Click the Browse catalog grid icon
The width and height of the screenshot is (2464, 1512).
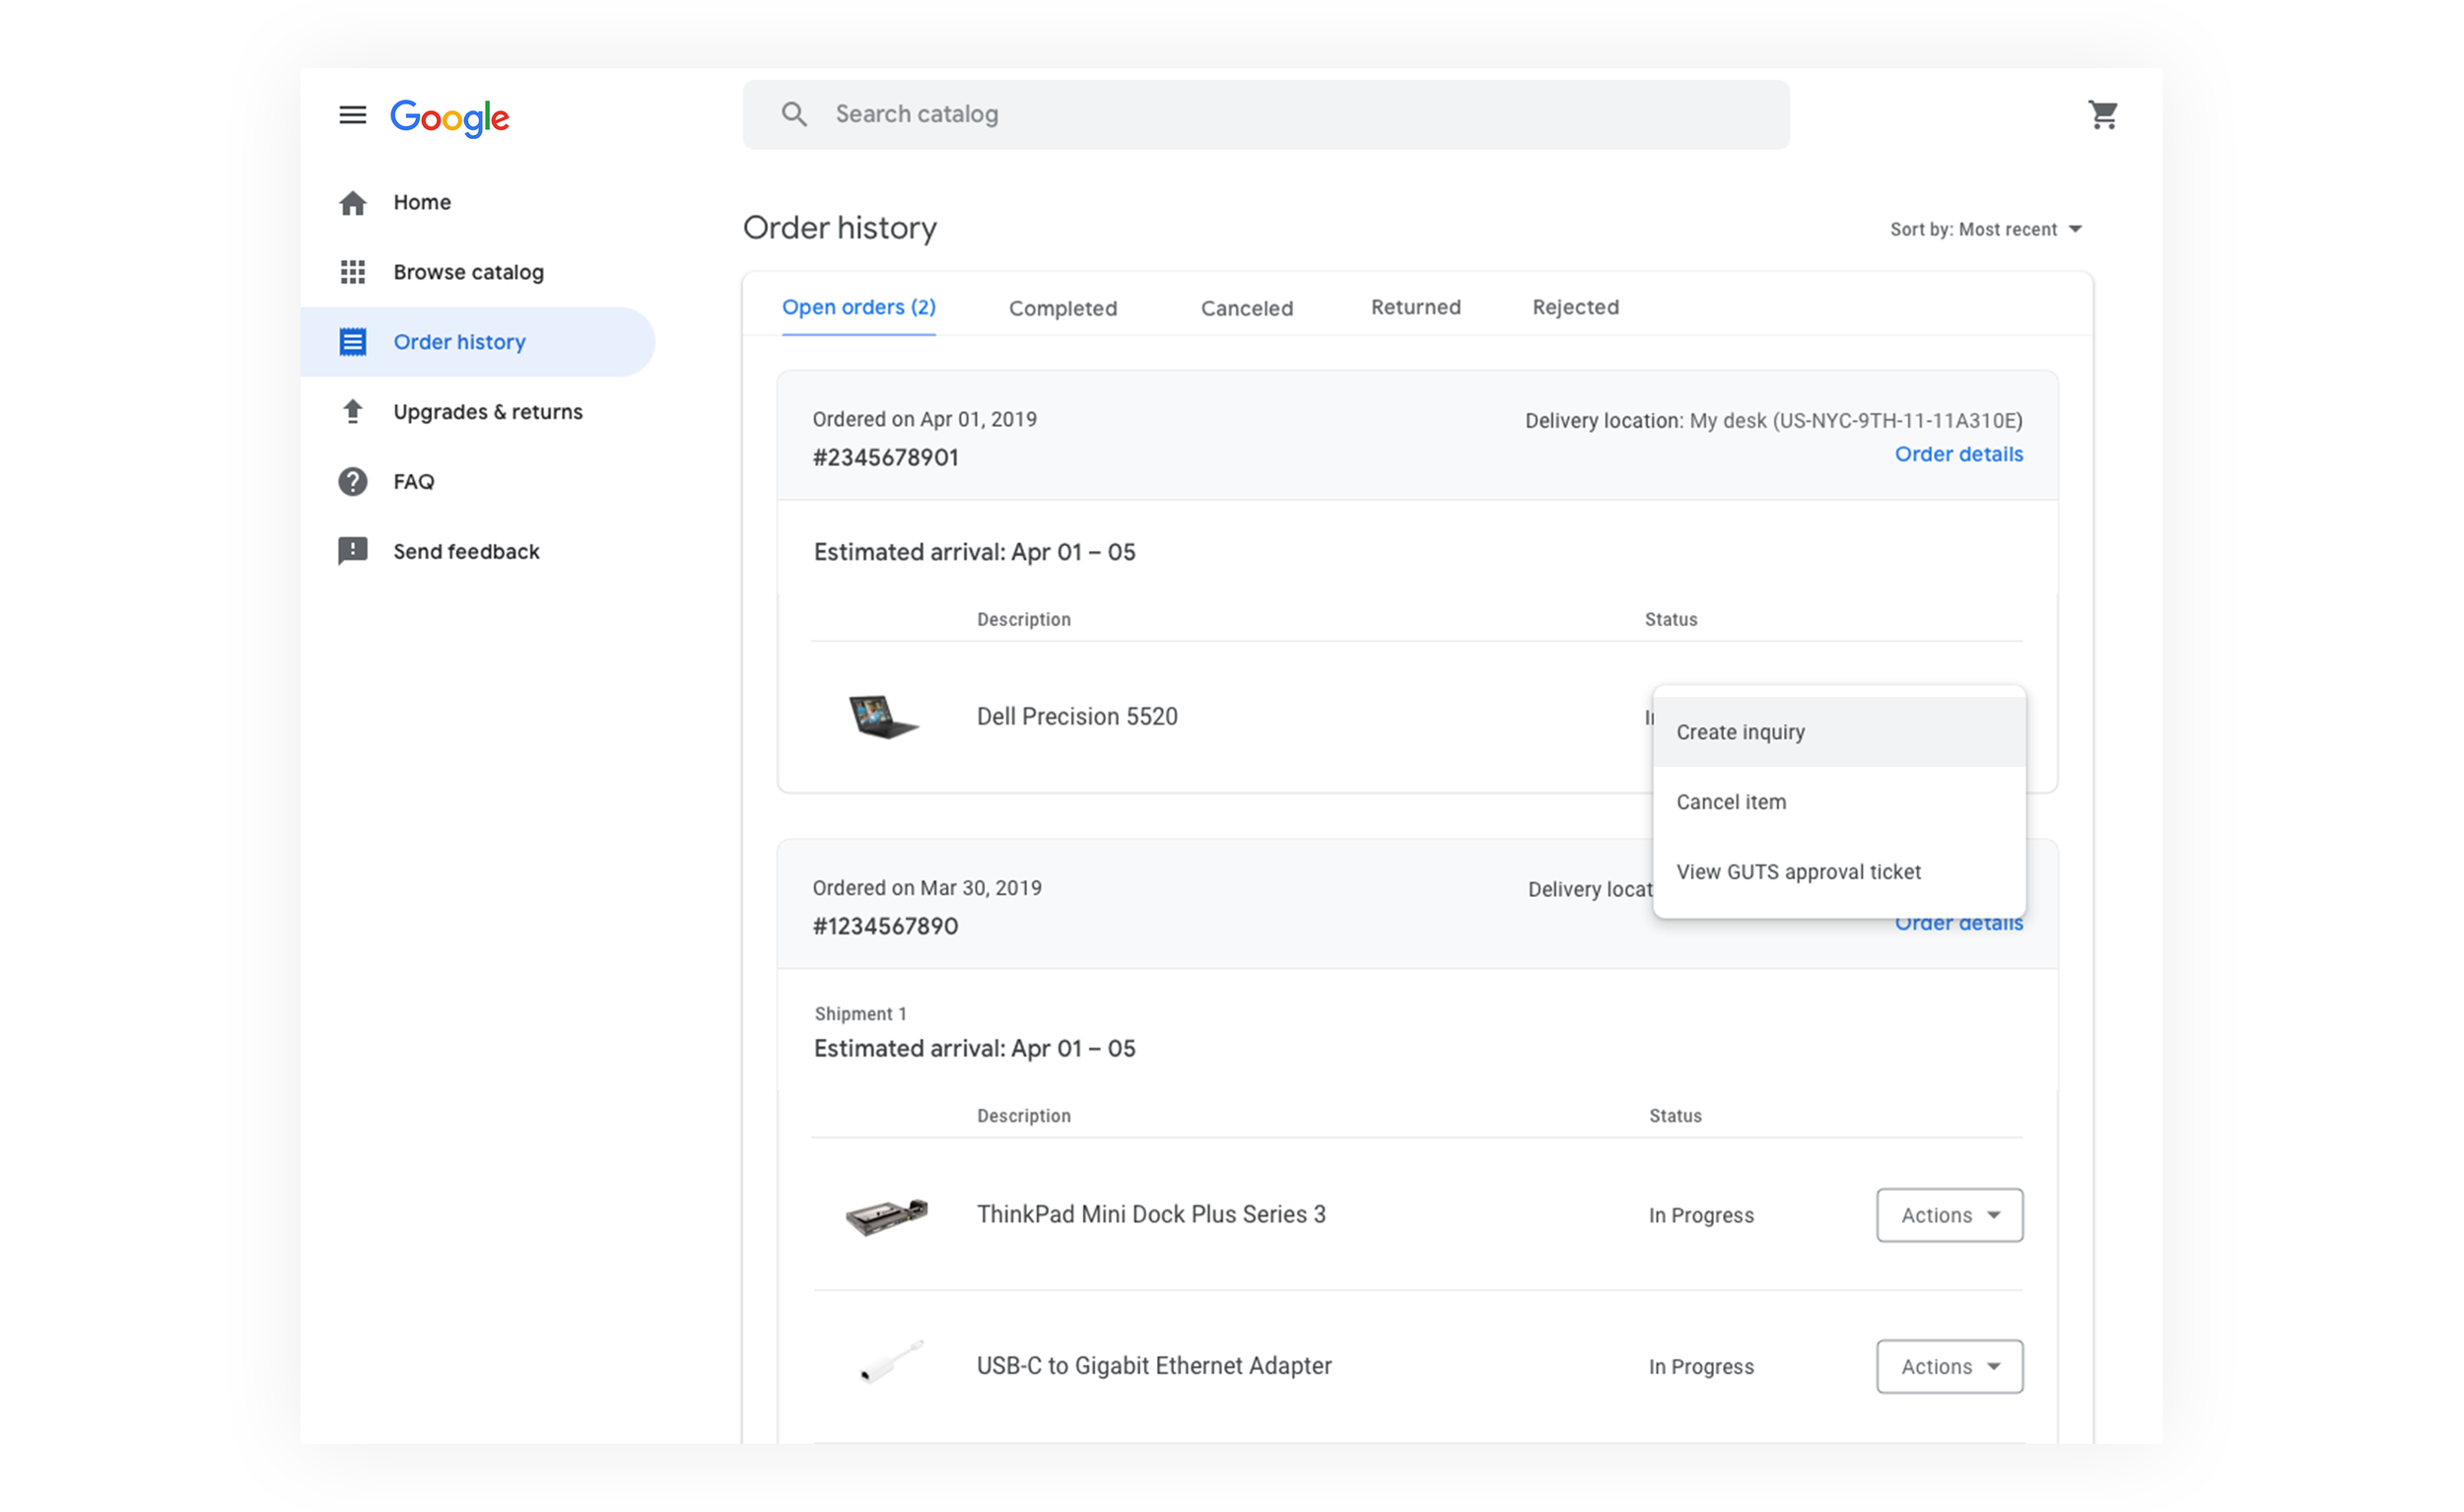(352, 272)
